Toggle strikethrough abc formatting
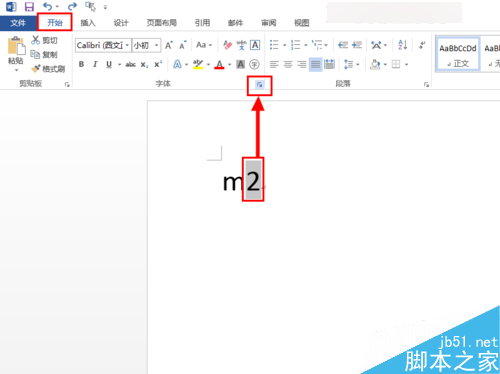 [x=130, y=64]
